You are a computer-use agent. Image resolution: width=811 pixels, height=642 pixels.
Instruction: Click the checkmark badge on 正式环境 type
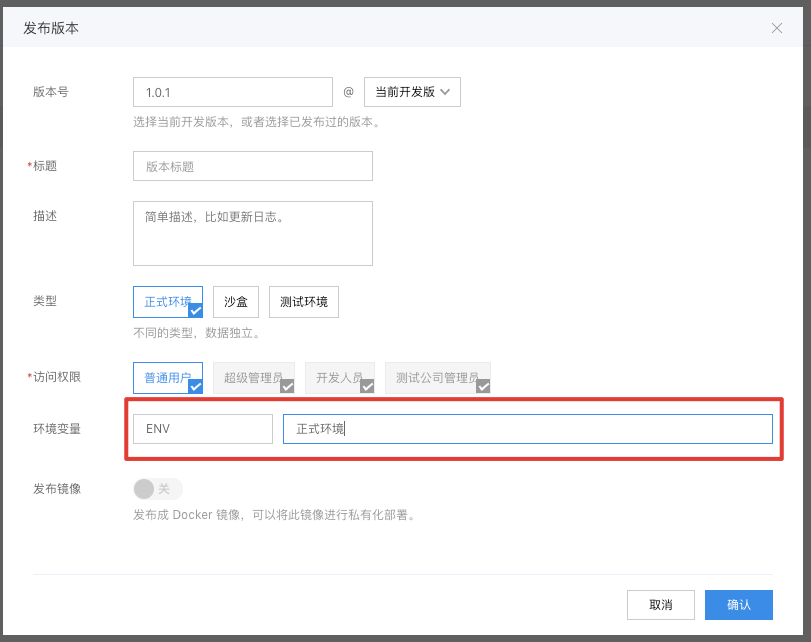(196, 310)
